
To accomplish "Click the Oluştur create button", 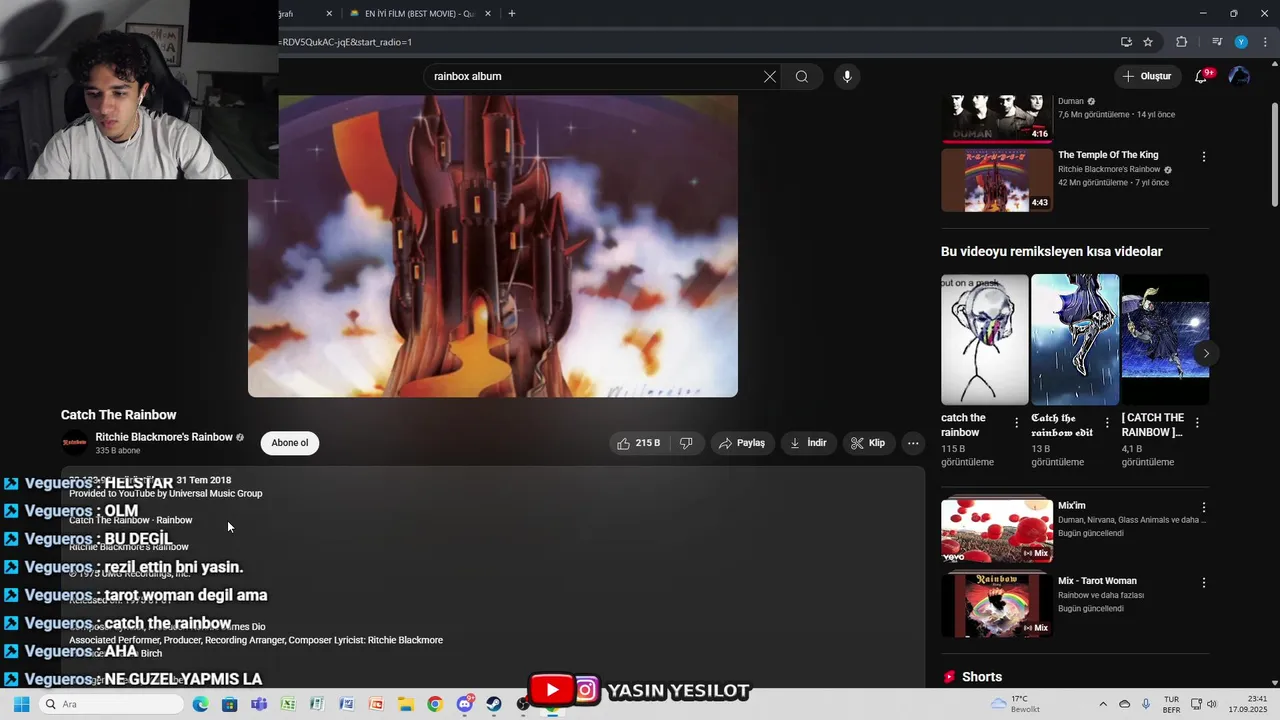I will (1146, 76).
